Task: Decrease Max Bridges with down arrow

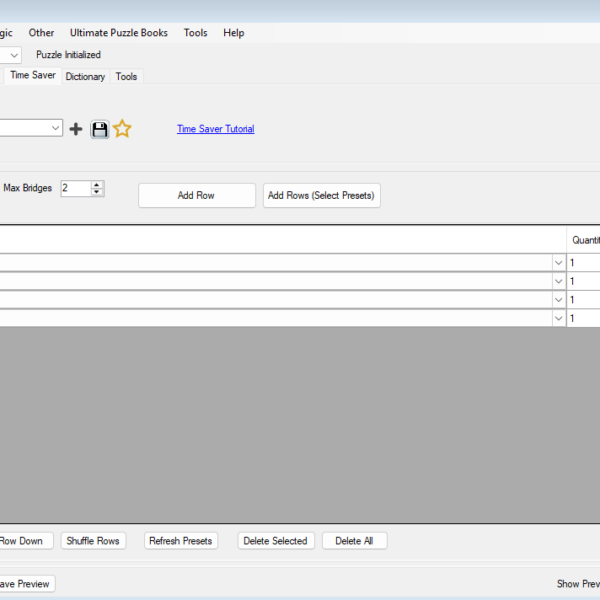Action: click(97, 192)
